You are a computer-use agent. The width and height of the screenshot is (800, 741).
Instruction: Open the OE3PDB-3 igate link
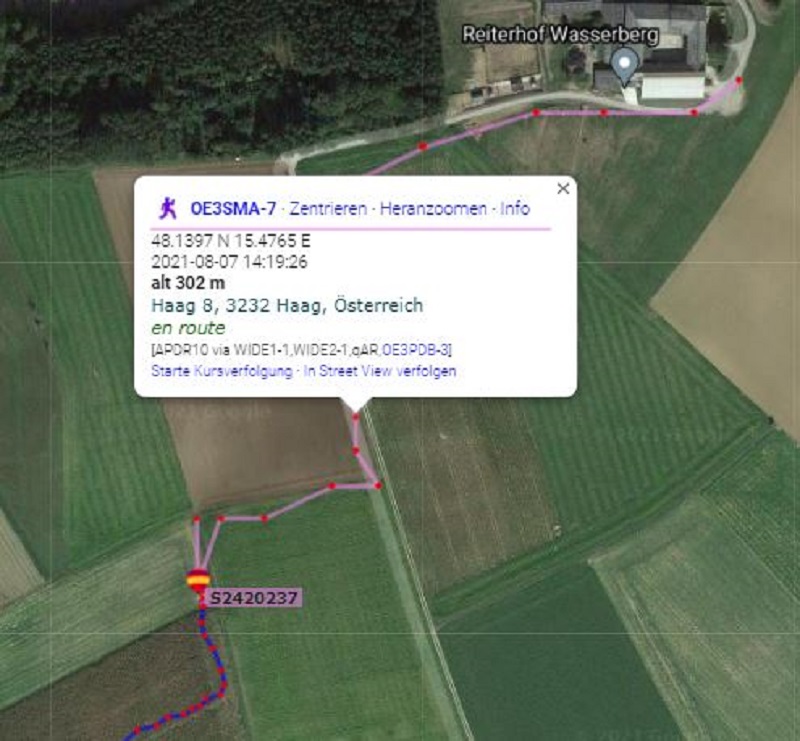coord(415,350)
